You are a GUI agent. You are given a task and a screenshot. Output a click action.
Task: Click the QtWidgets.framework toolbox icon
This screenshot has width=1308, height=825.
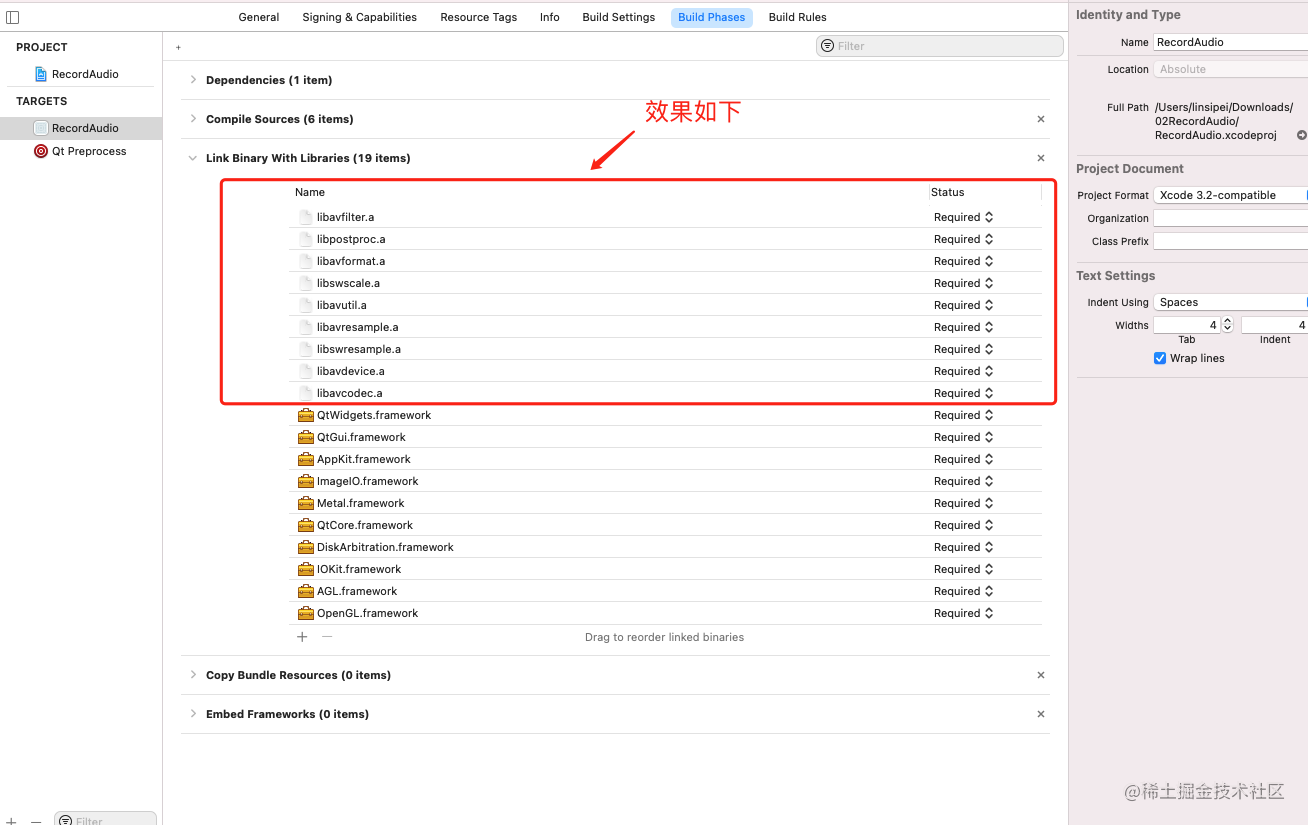tap(306, 415)
